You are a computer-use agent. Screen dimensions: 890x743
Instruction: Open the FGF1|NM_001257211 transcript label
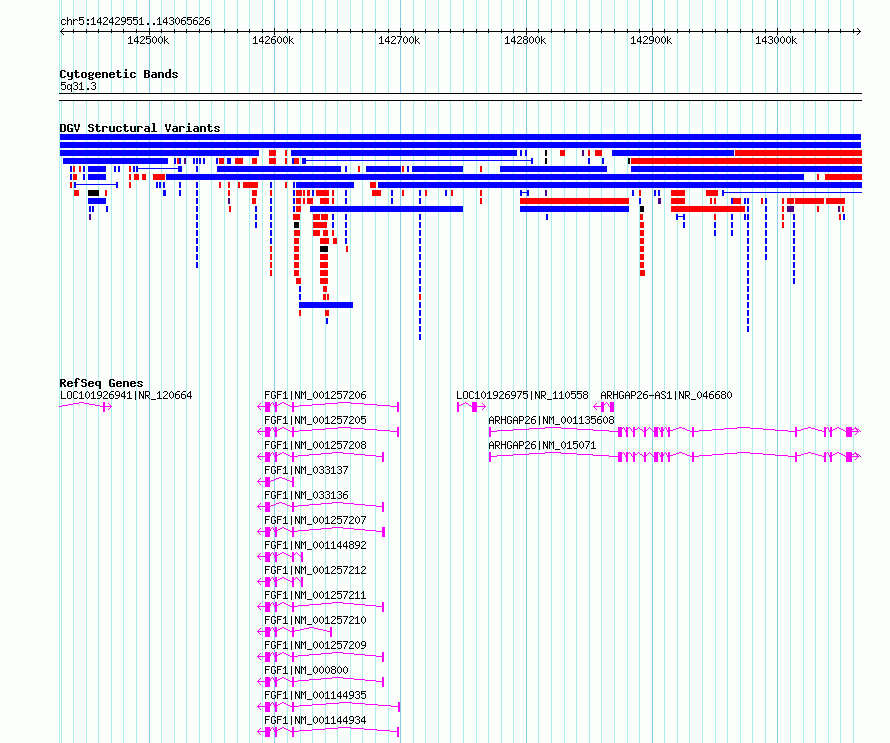click(x=315, y=595)
